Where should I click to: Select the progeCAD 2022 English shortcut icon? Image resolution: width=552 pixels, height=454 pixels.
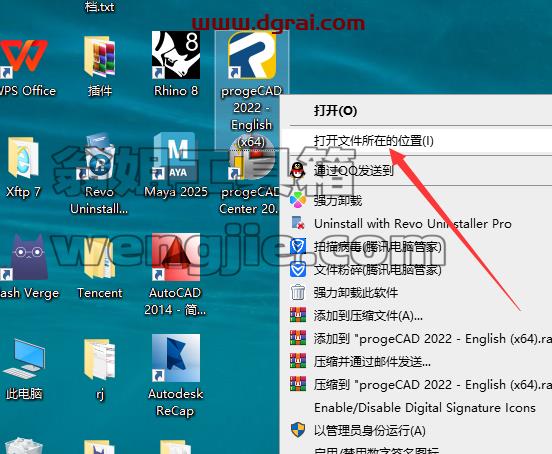tap(252, 55)
